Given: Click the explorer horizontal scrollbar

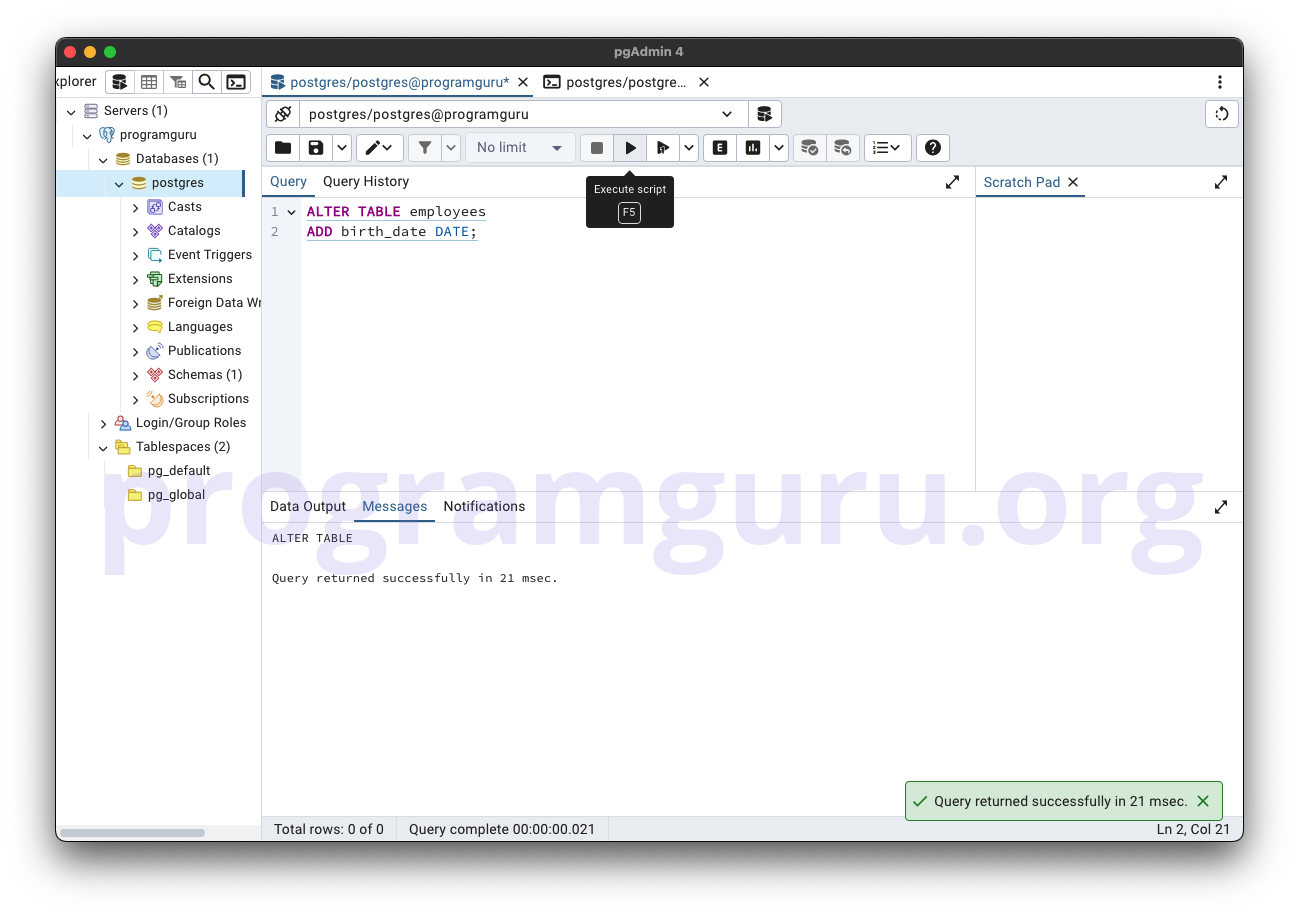Looking at the screenshot, I should tap(132, 833).
